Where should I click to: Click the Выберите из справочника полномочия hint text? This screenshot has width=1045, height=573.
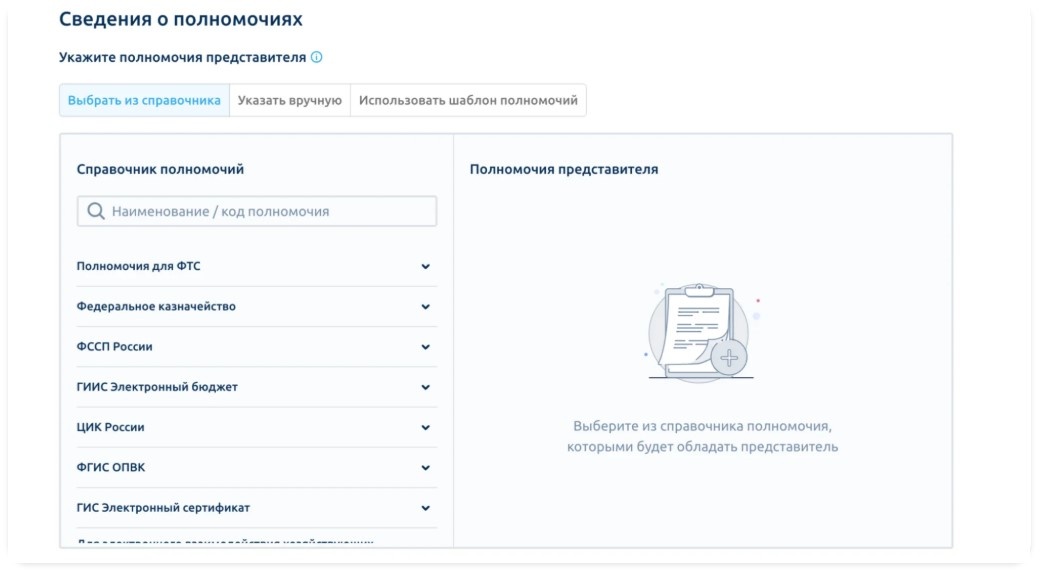702,436
